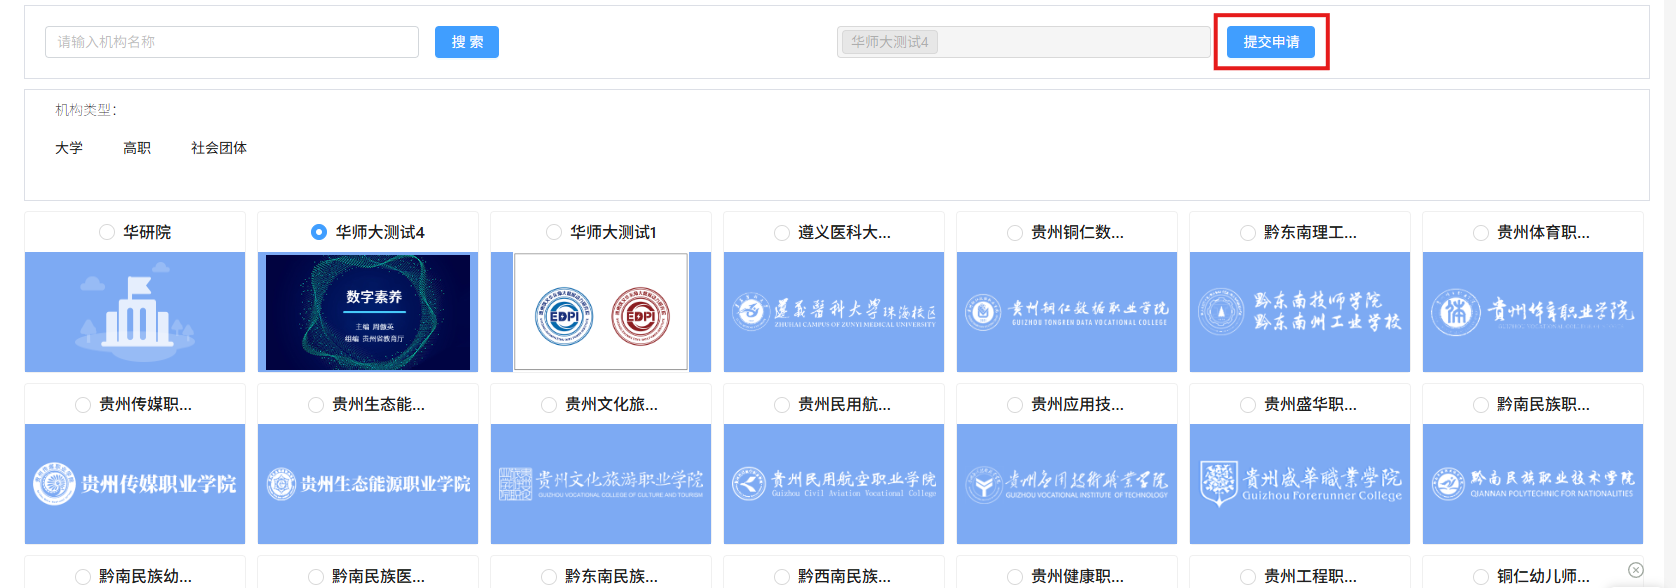
Task: Click the 华研院 default building icon
Action: tap(135, 312)
